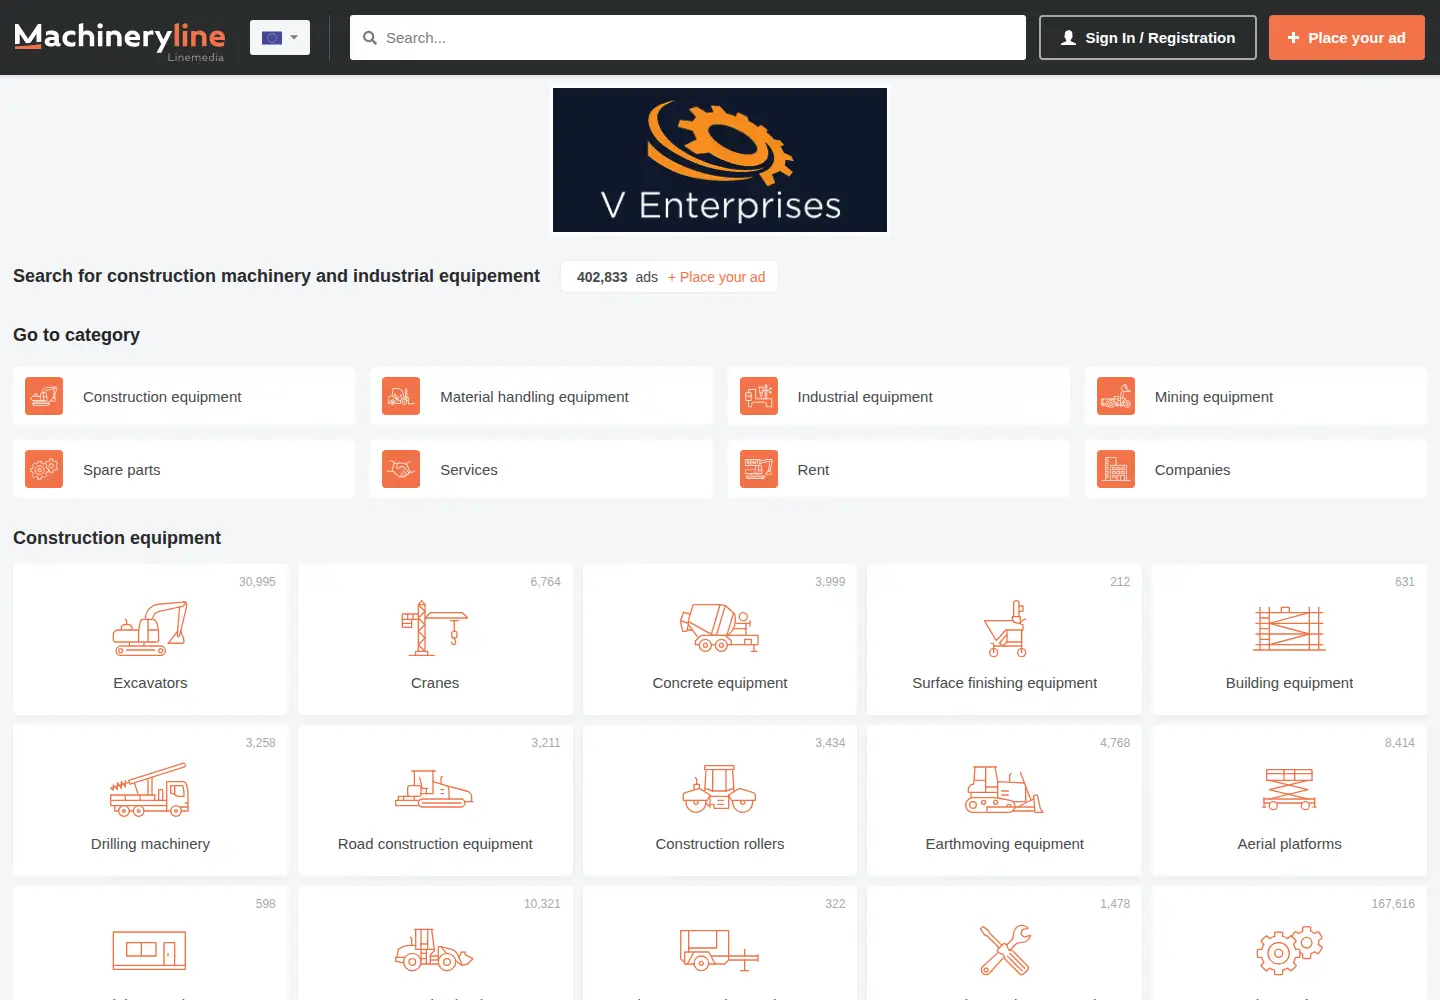Click the Drilling machinery truck icon
The height and width of the screenshot is (1000, 1440).
pos(150,789)
